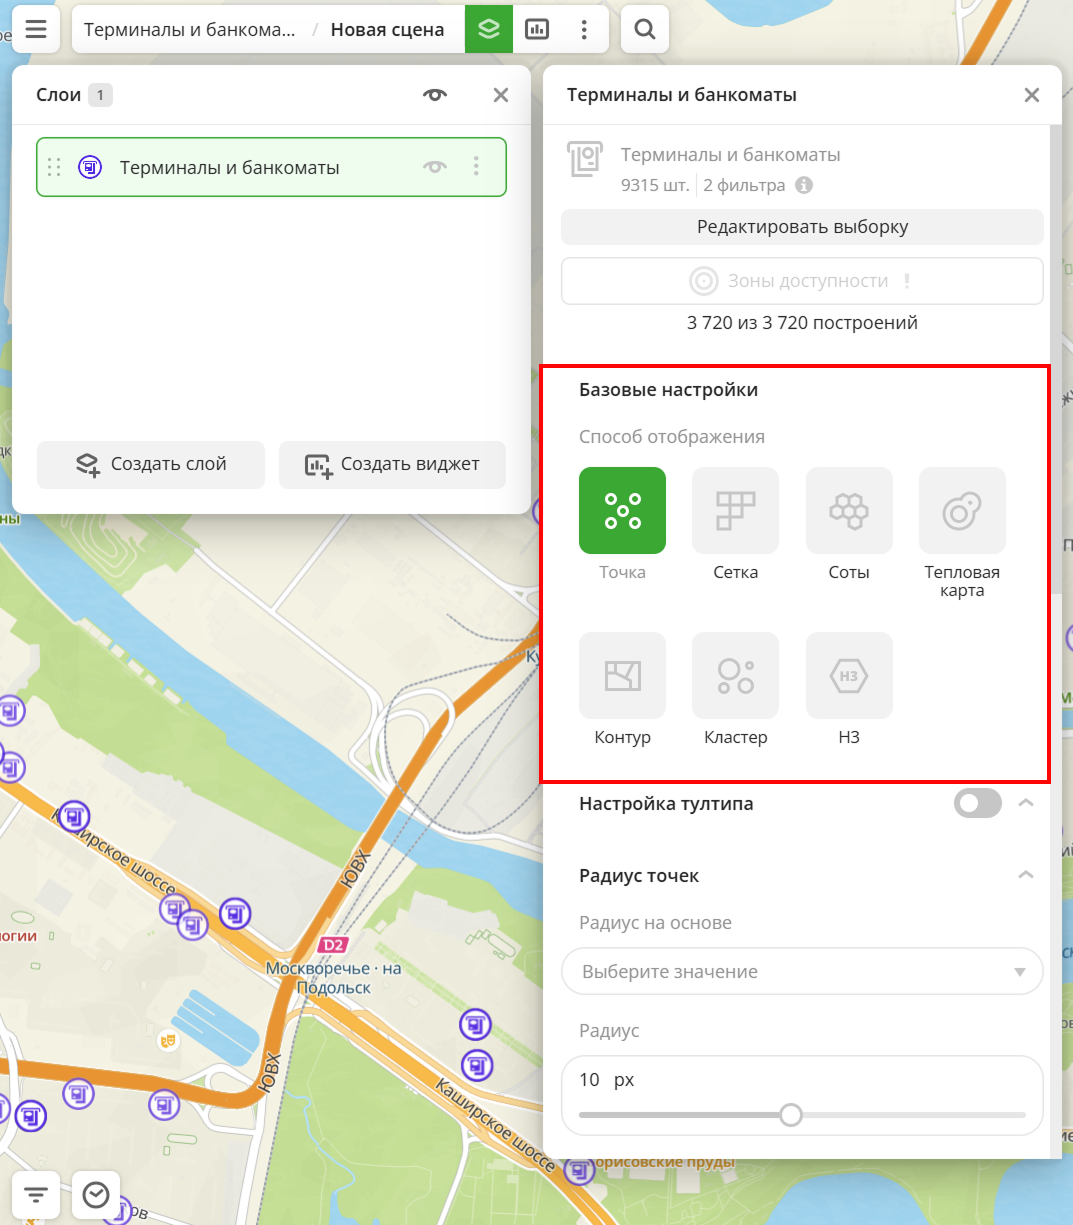Select the H3 hexagon display mode

849,676
